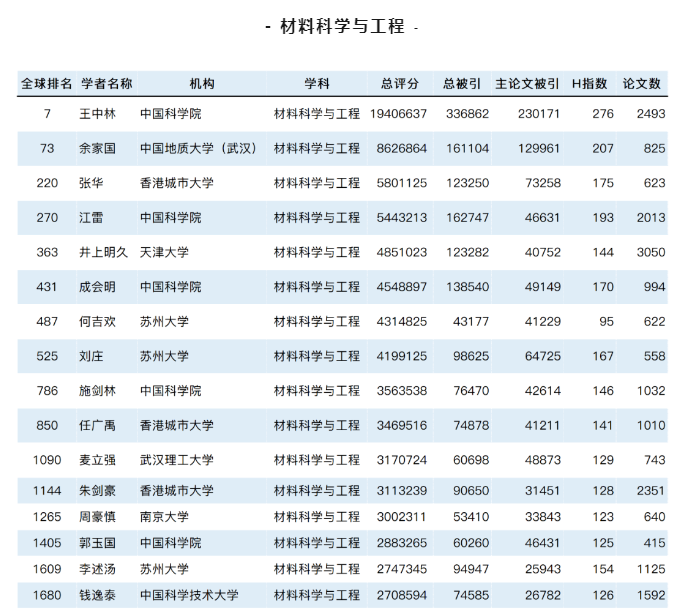This screenshot has height=612, width=682.
Task: Click main paper citations 64725
Action: coord(543,356)
